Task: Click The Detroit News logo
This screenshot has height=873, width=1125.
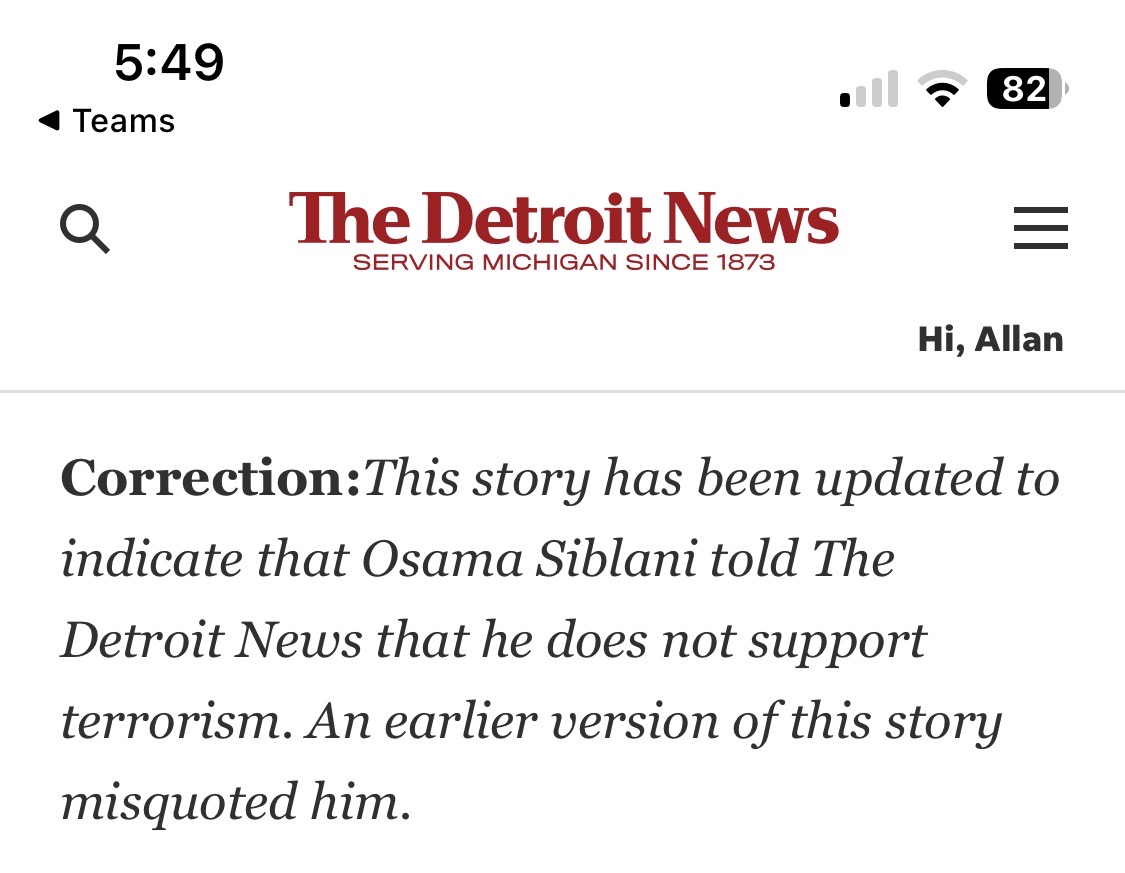Action: click(563, 220)
